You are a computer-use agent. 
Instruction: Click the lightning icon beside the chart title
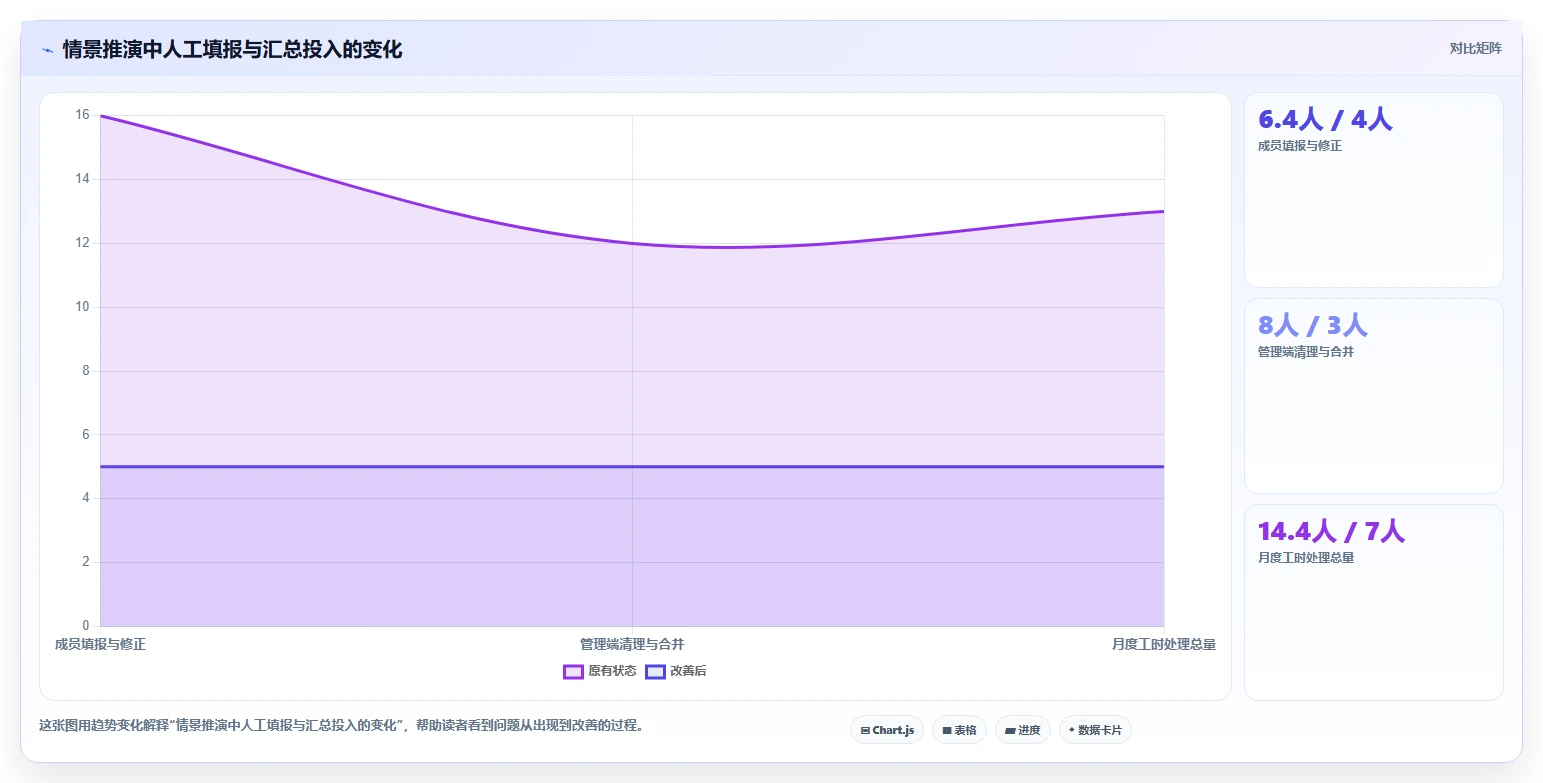(x=47, y=49)
